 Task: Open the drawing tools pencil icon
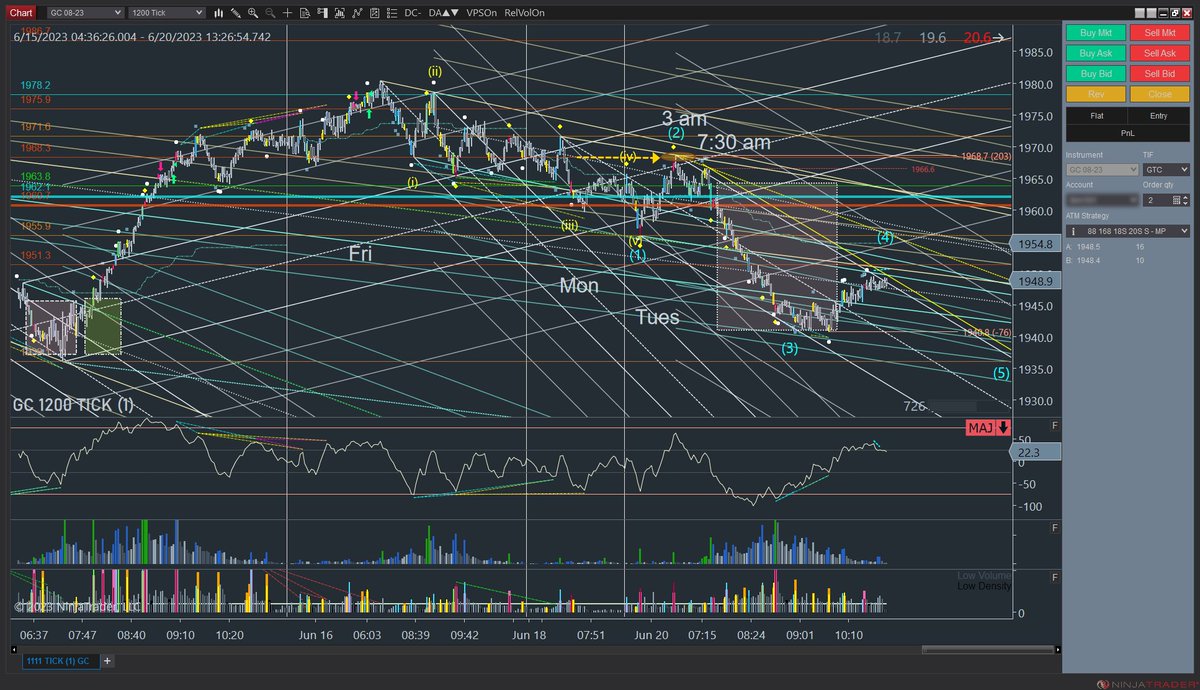236,13
